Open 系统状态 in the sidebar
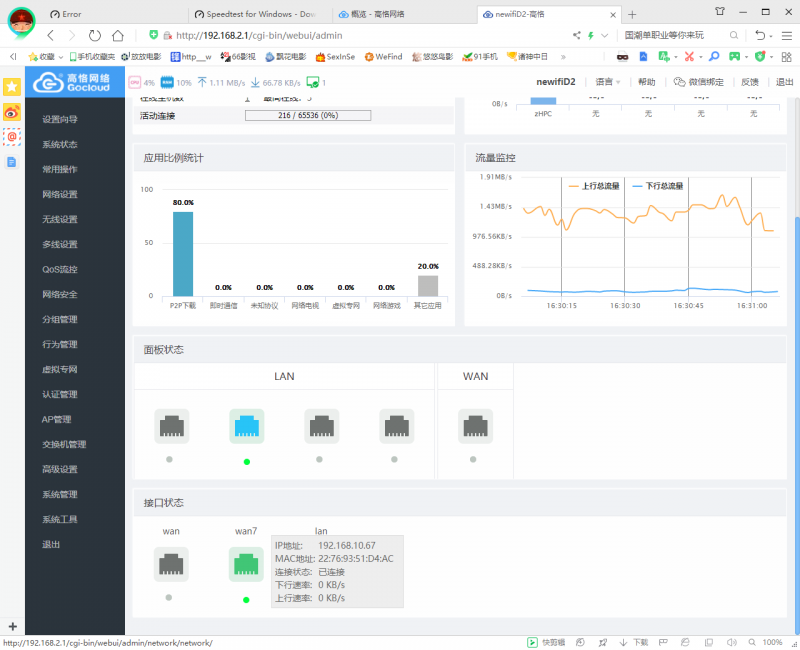The image size is (800, 650). coord(60,144)
